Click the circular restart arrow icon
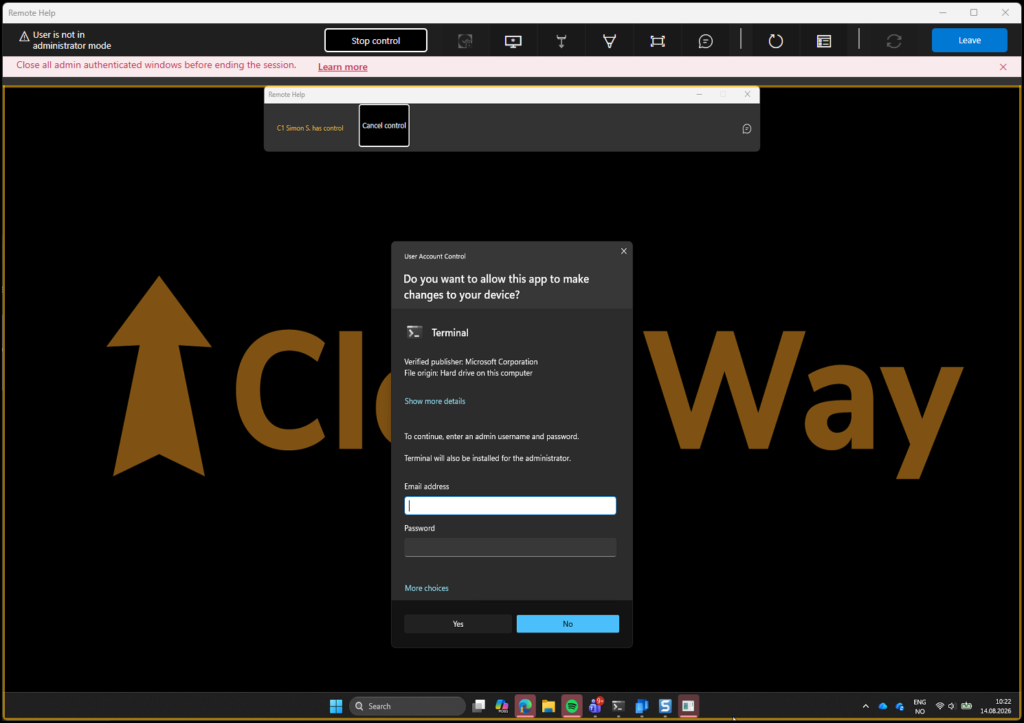This screenshot has width=1024, height=723. click(775, 41)
